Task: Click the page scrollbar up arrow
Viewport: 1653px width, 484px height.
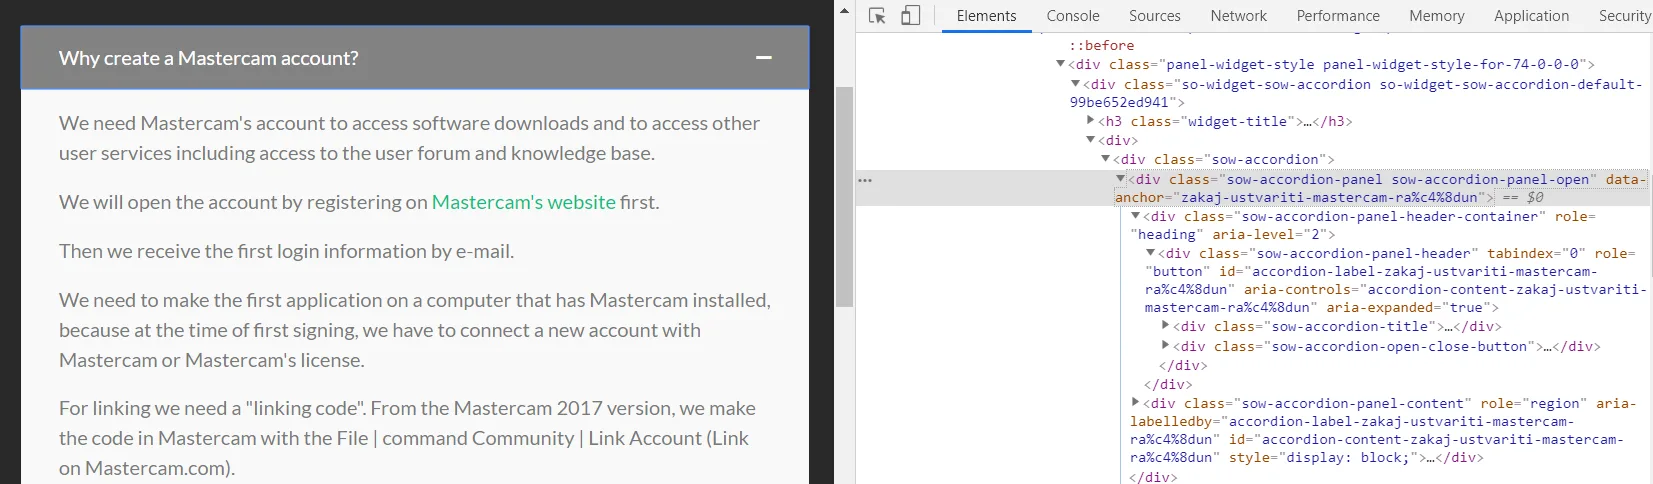Action: [x=844, y=11]
